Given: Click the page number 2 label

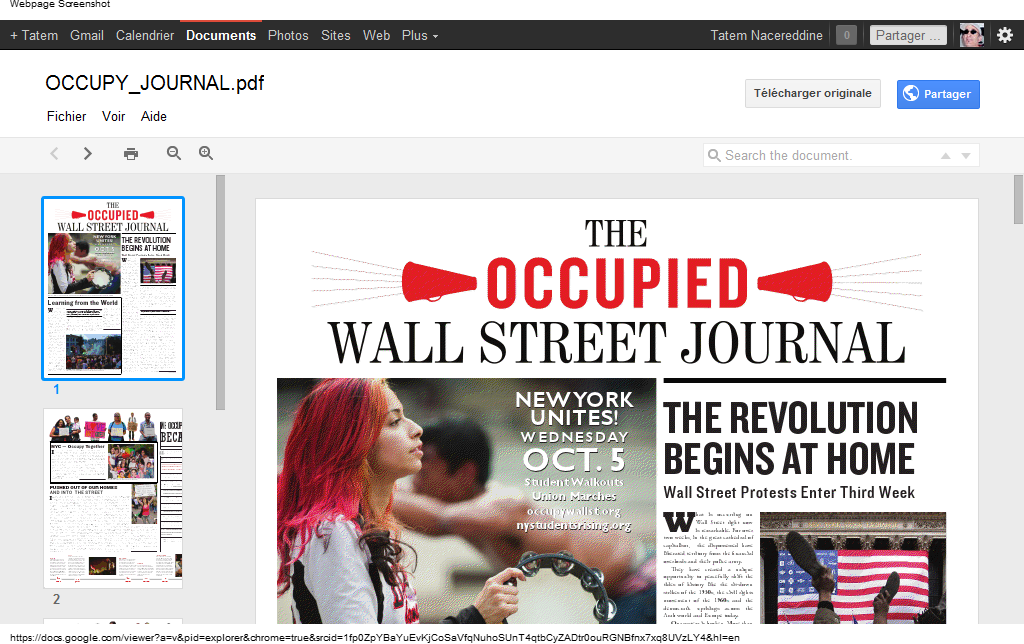Looking at the screenshot, I should tap(56, 599).
